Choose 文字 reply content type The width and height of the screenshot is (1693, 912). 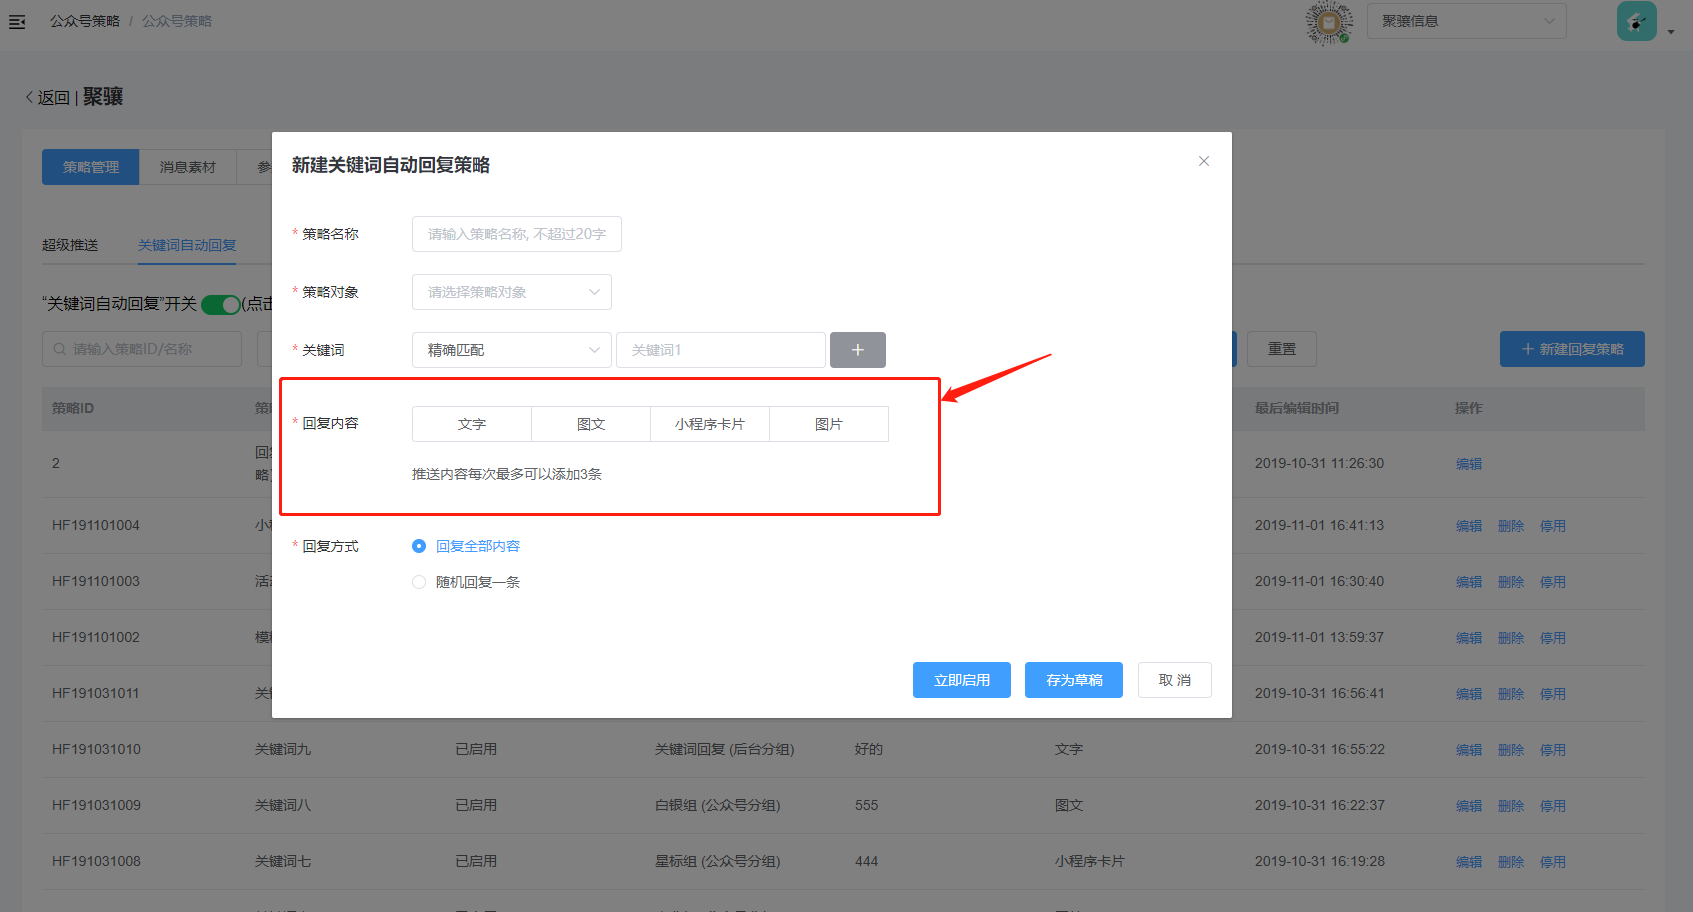(471, 424)
